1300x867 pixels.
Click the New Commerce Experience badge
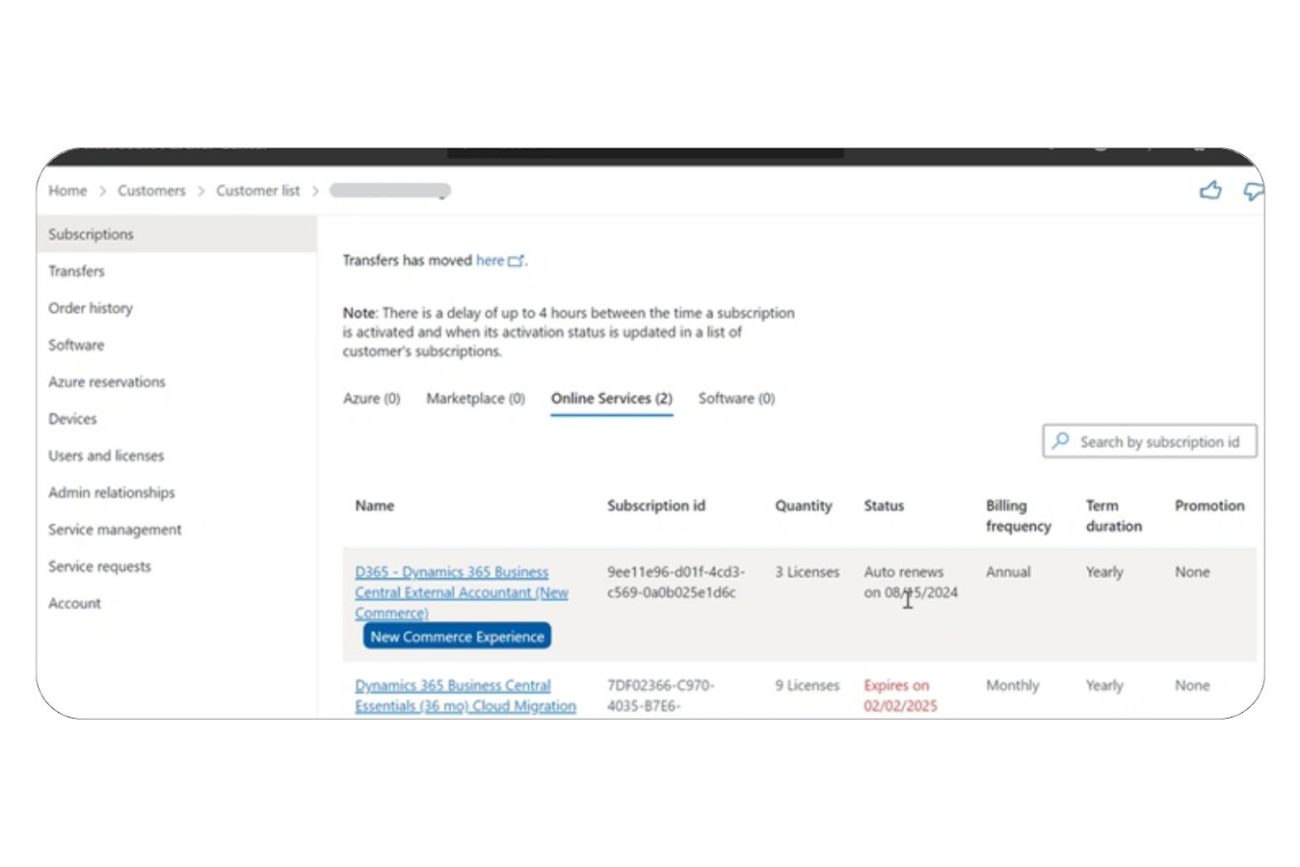coord(457,636)
